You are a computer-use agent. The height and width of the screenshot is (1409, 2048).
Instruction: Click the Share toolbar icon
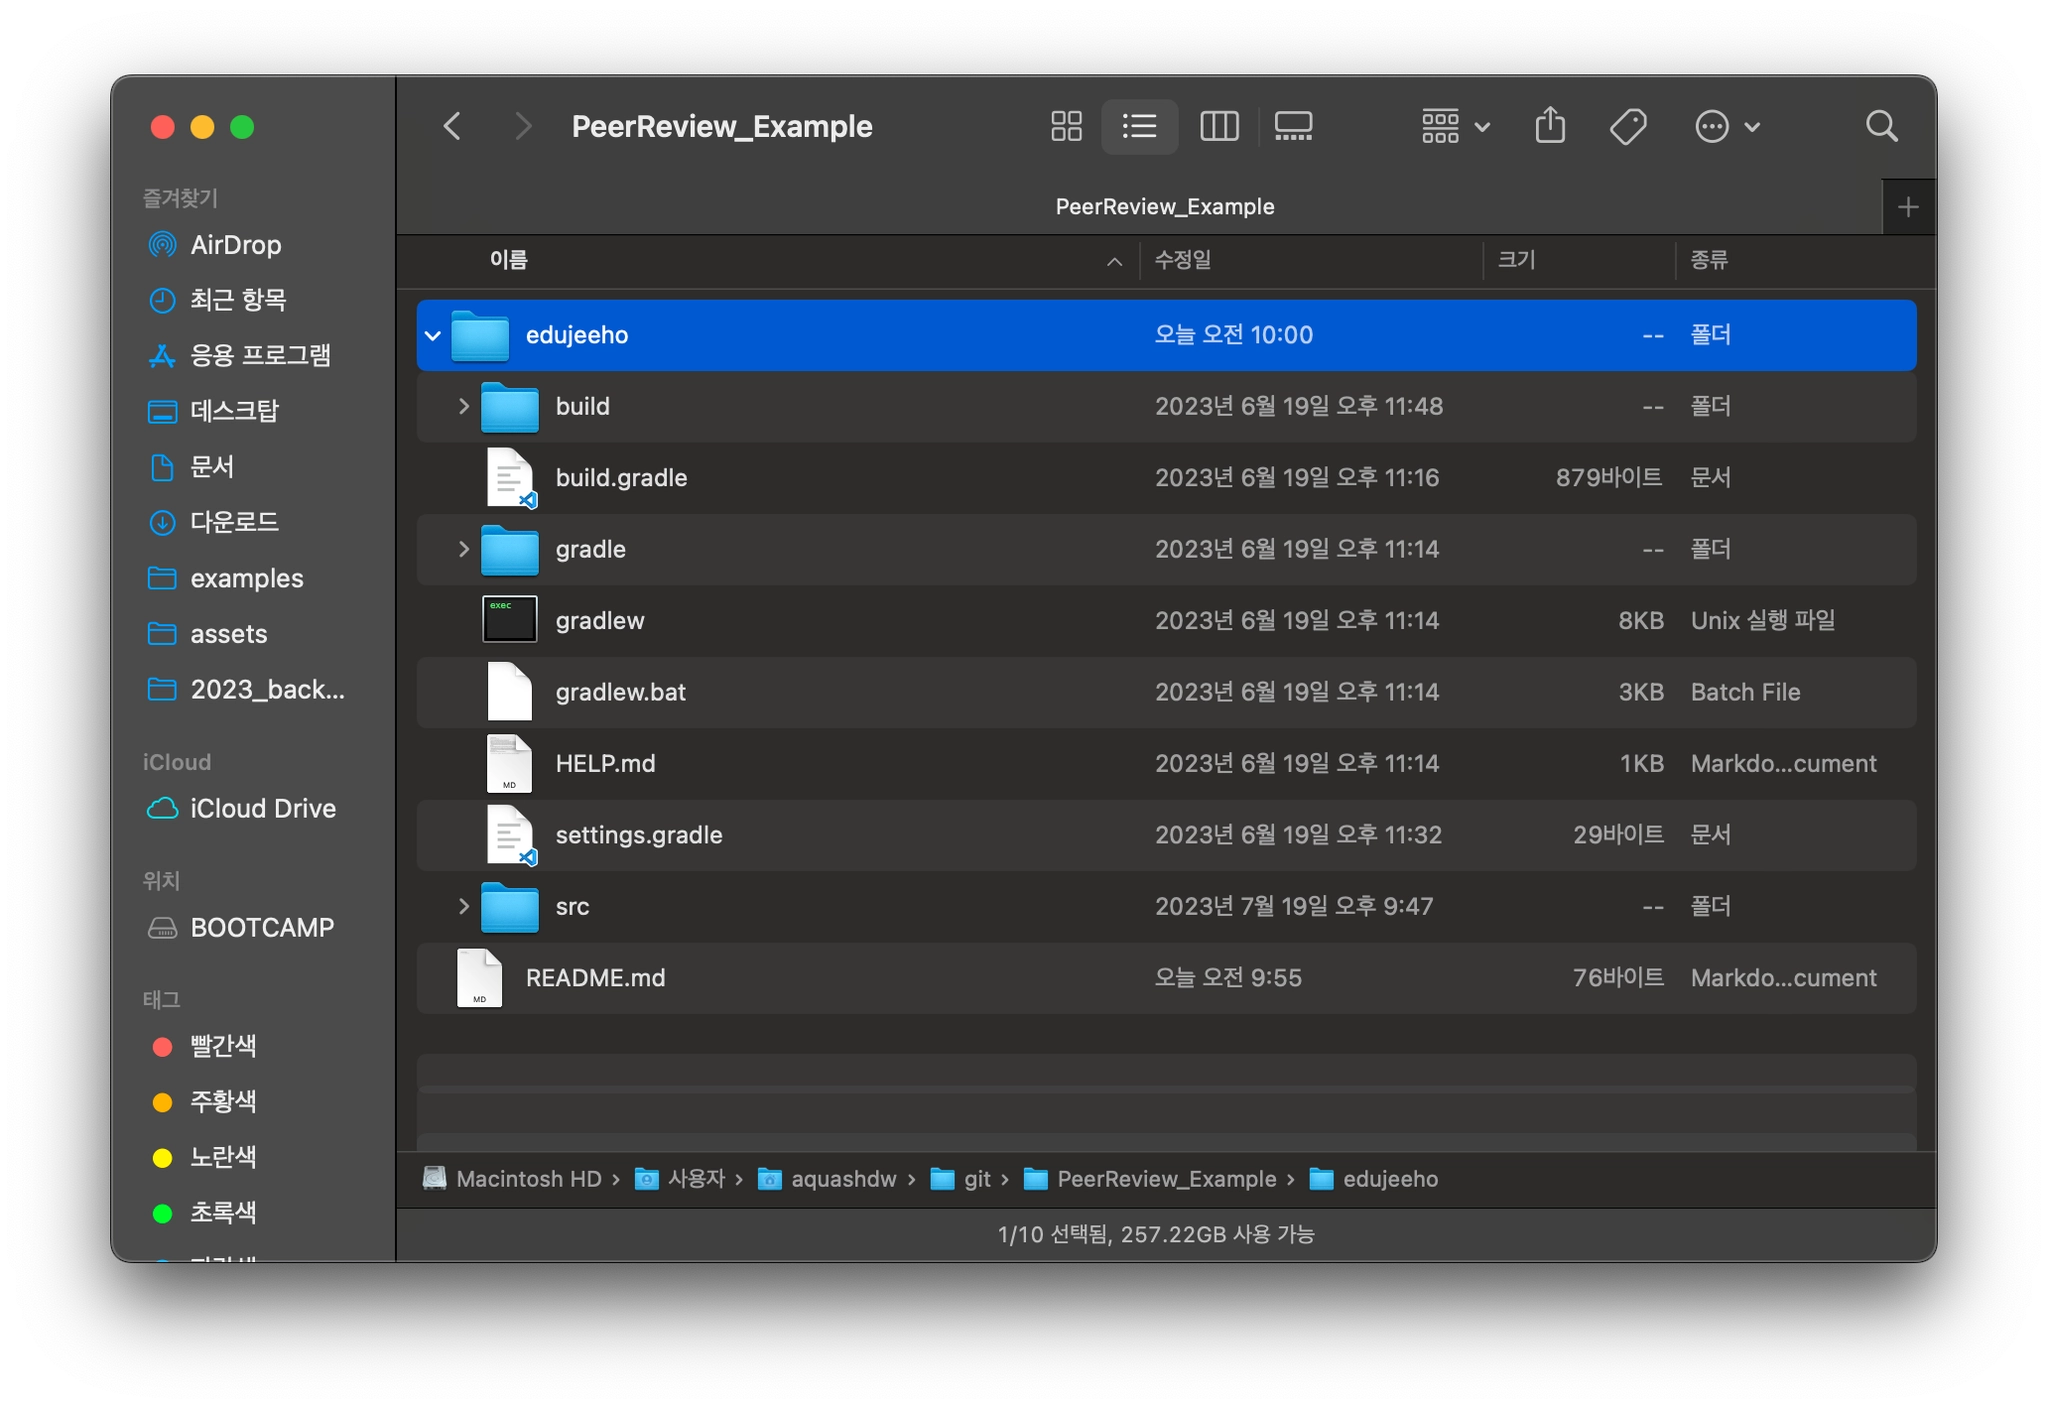click(x=1550, y=126)
